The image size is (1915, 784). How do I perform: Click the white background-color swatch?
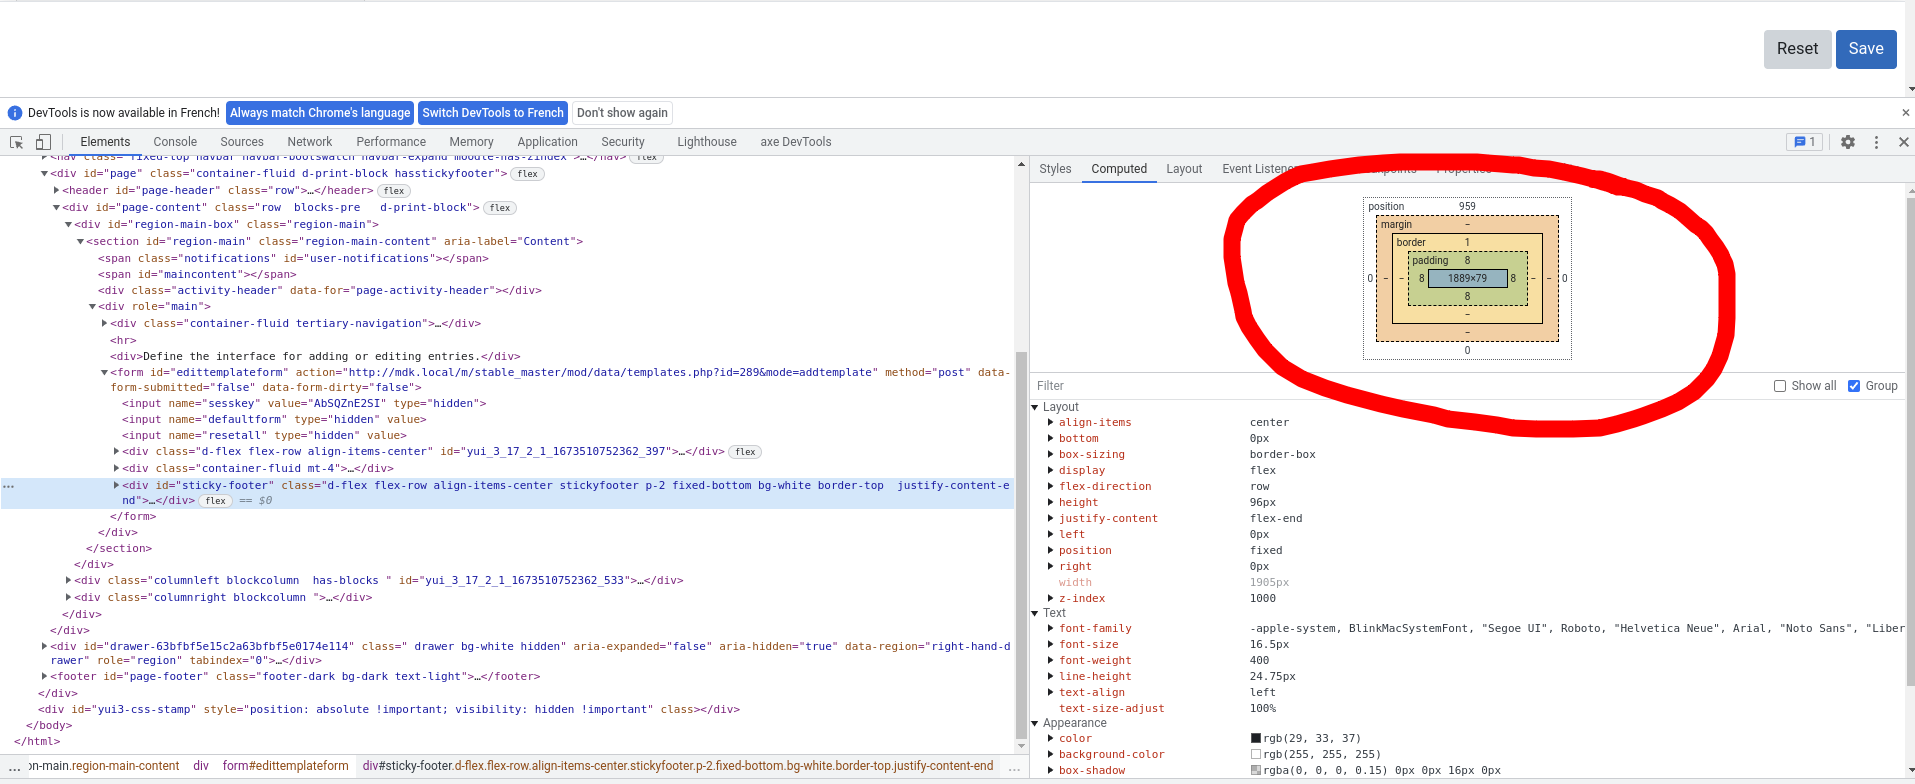[1256, 754]
